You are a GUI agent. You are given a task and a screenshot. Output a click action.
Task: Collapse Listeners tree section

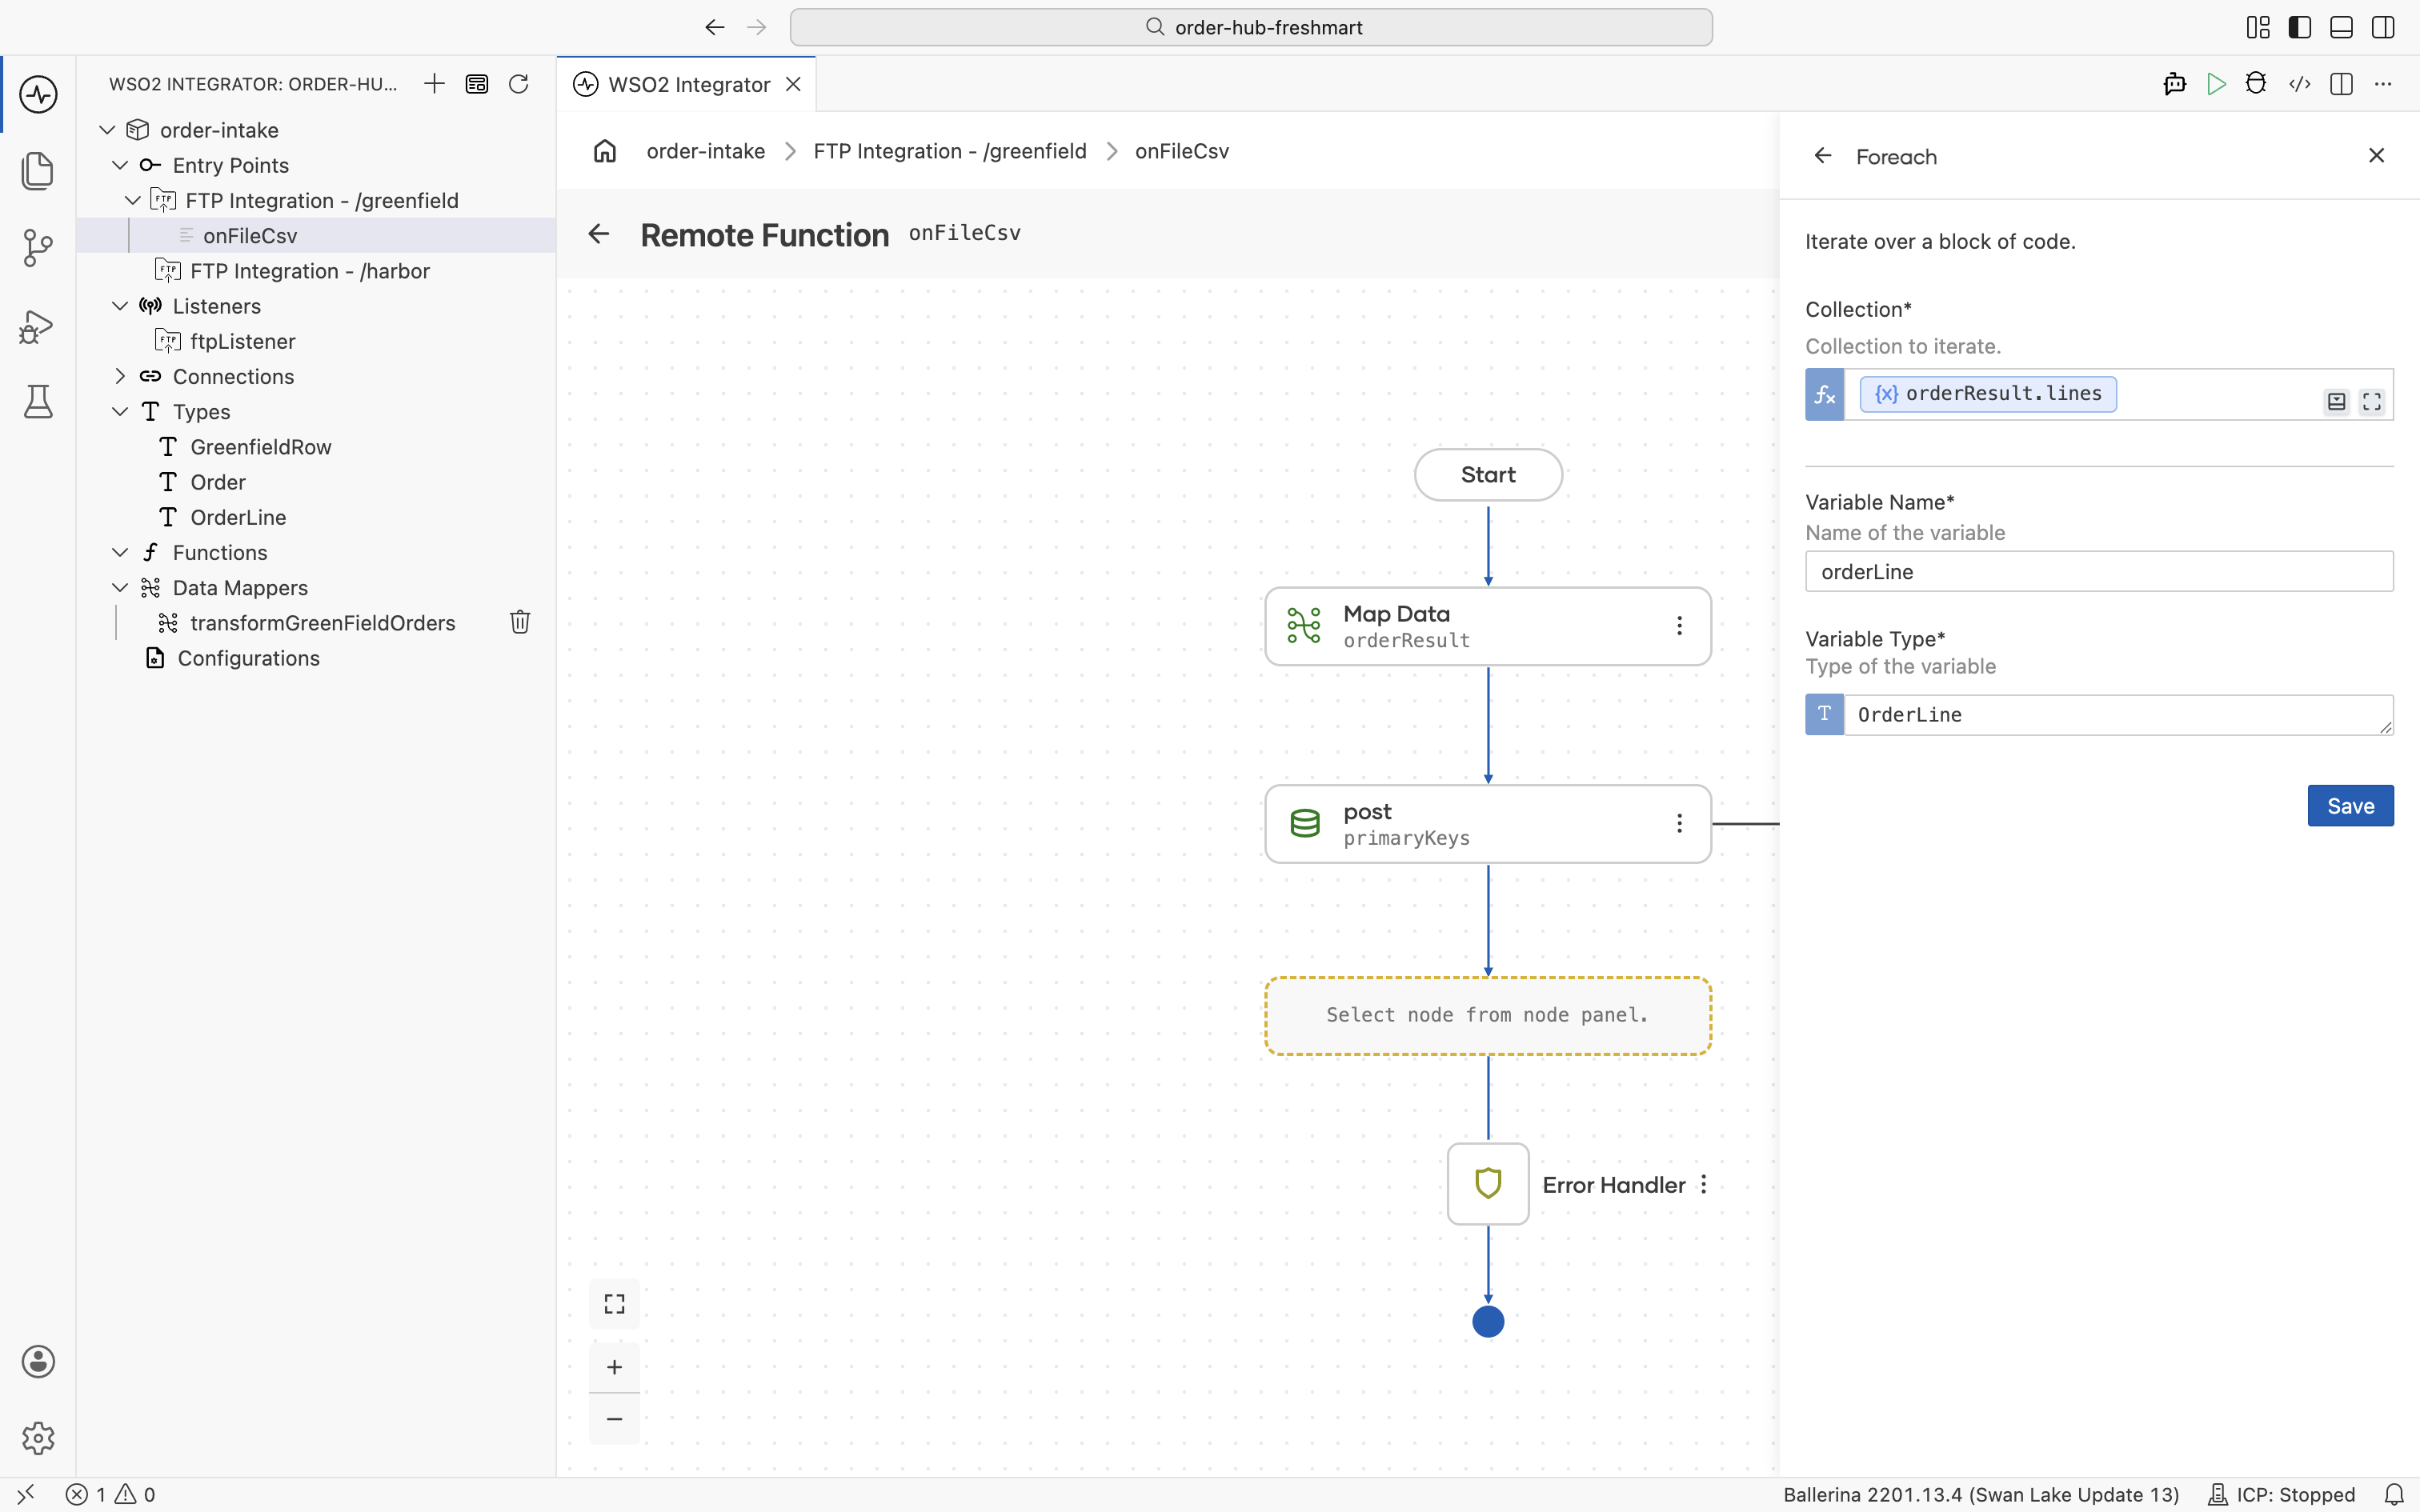pyautogui.click(x=120, y=306)
